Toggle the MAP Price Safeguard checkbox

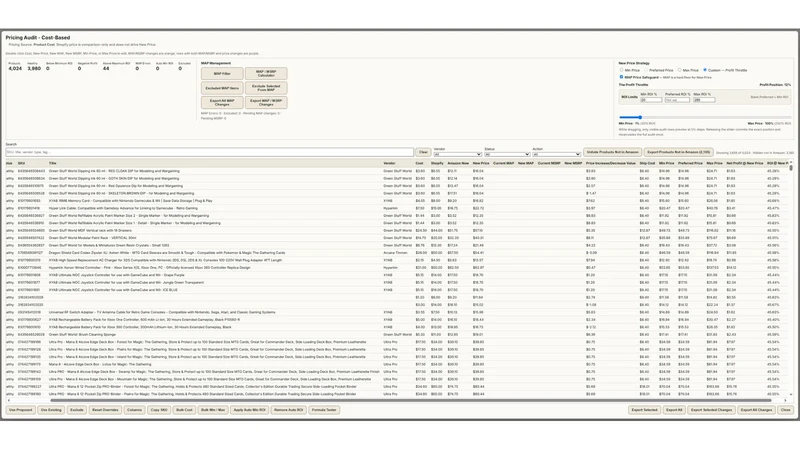point(621,77)
